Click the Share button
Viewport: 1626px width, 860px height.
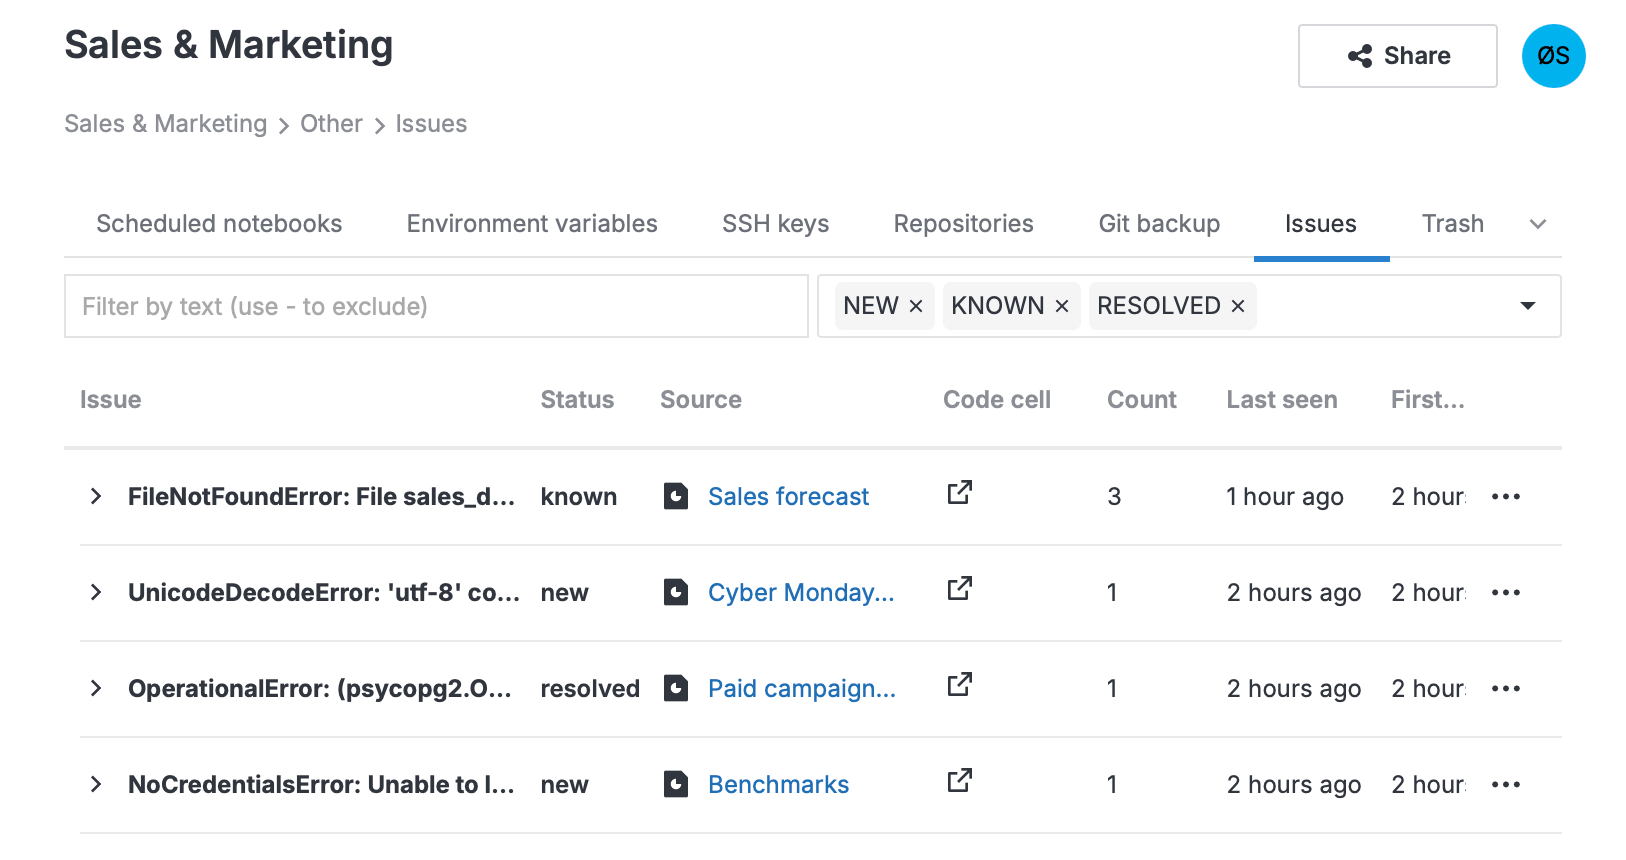coord(1397,56)
